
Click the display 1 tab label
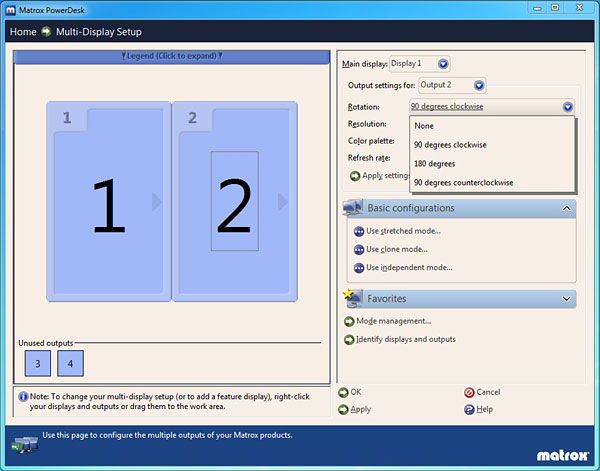point(67,118)
